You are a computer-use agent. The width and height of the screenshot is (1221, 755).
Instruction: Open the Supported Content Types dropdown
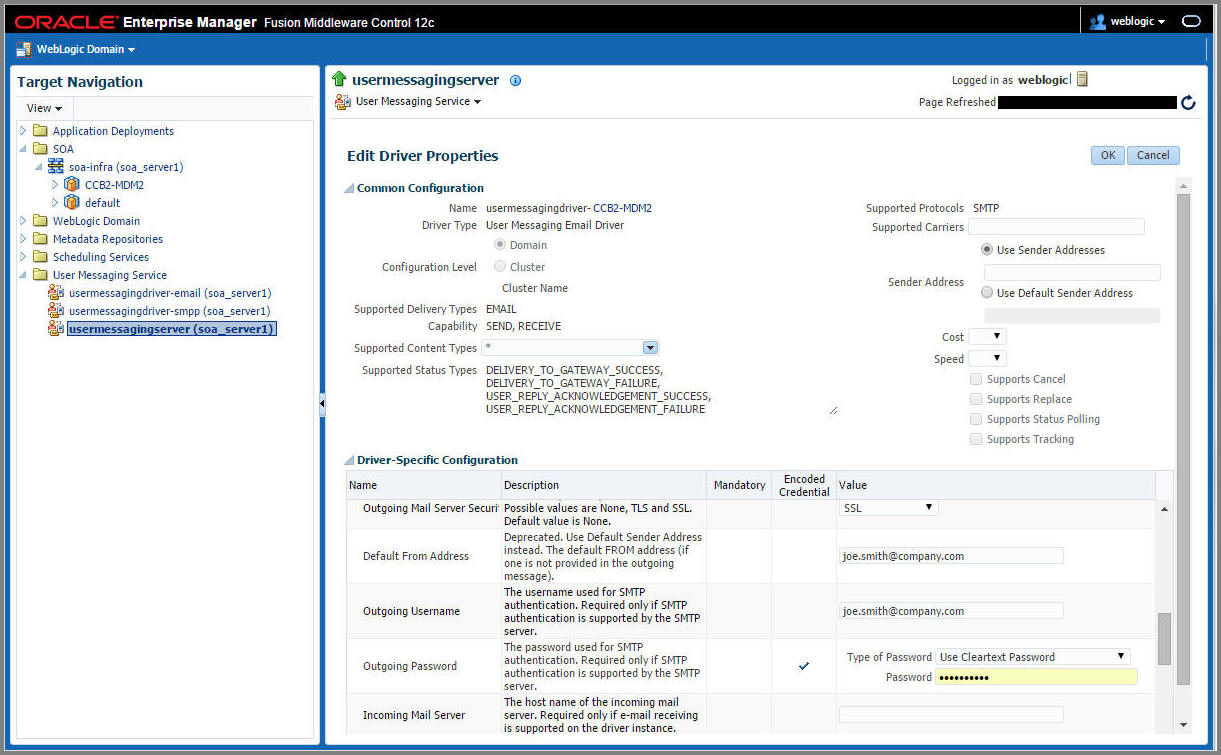(650, 348)
